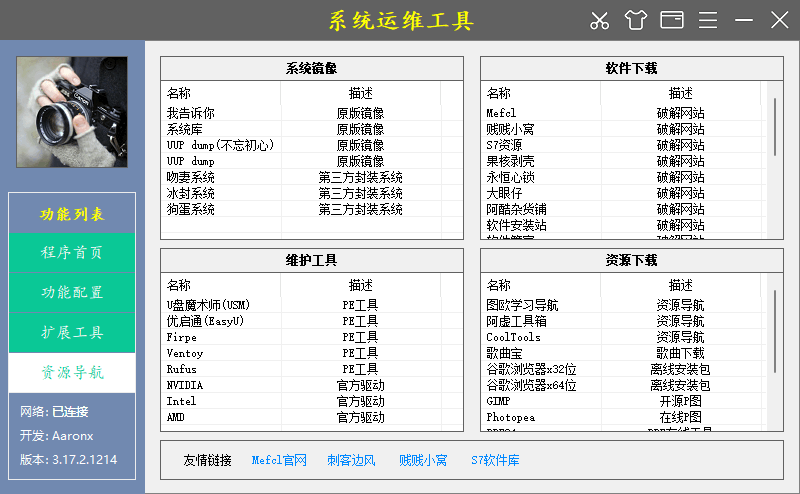Open the 贼贼小窝 footer link
The image size is (800, 494).
tap(423, 461)
